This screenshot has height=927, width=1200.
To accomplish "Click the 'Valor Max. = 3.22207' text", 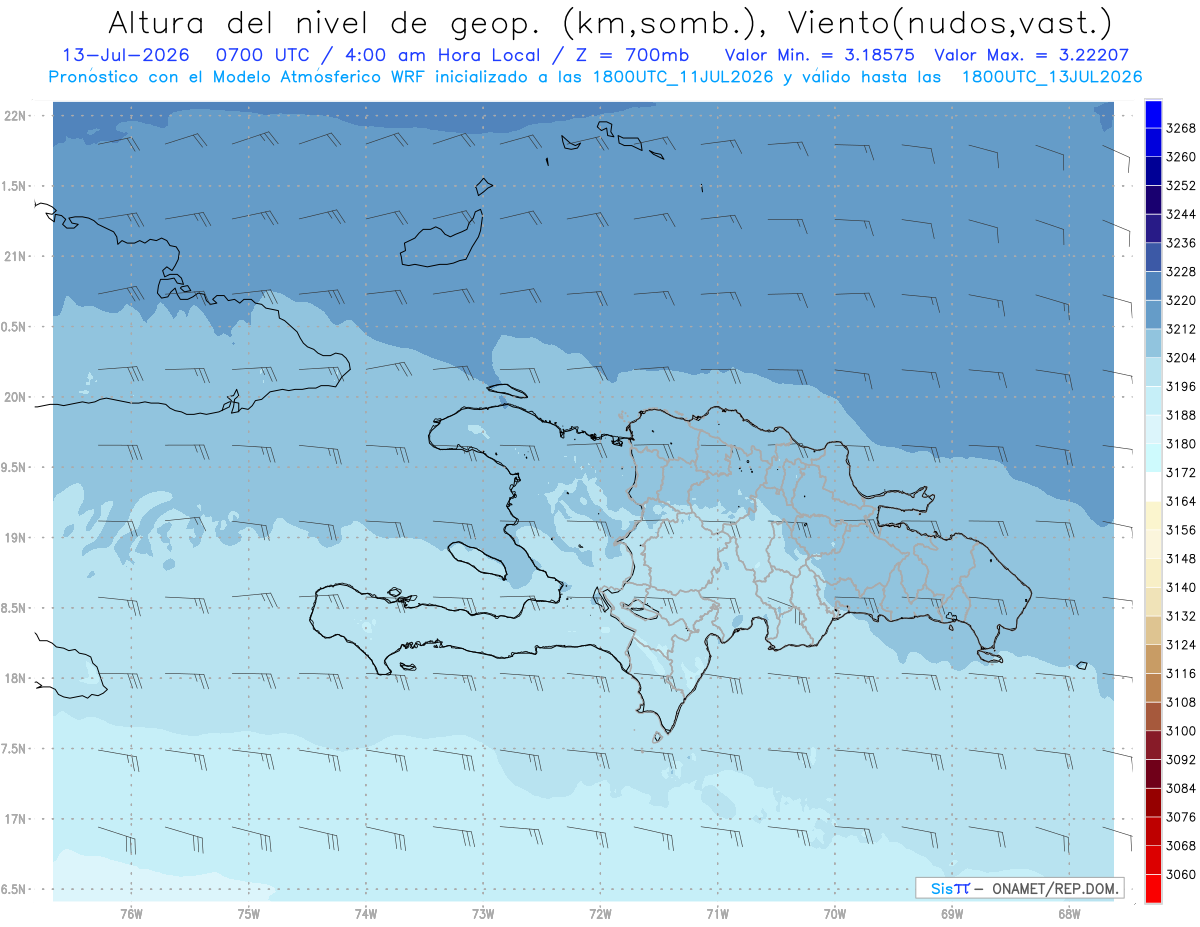I will click(1032, 55).
